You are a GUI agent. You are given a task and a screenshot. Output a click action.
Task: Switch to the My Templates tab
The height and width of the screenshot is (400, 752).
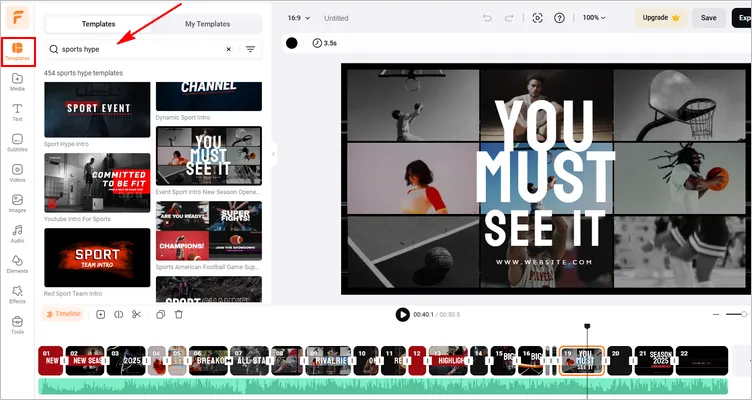(207, 24)
